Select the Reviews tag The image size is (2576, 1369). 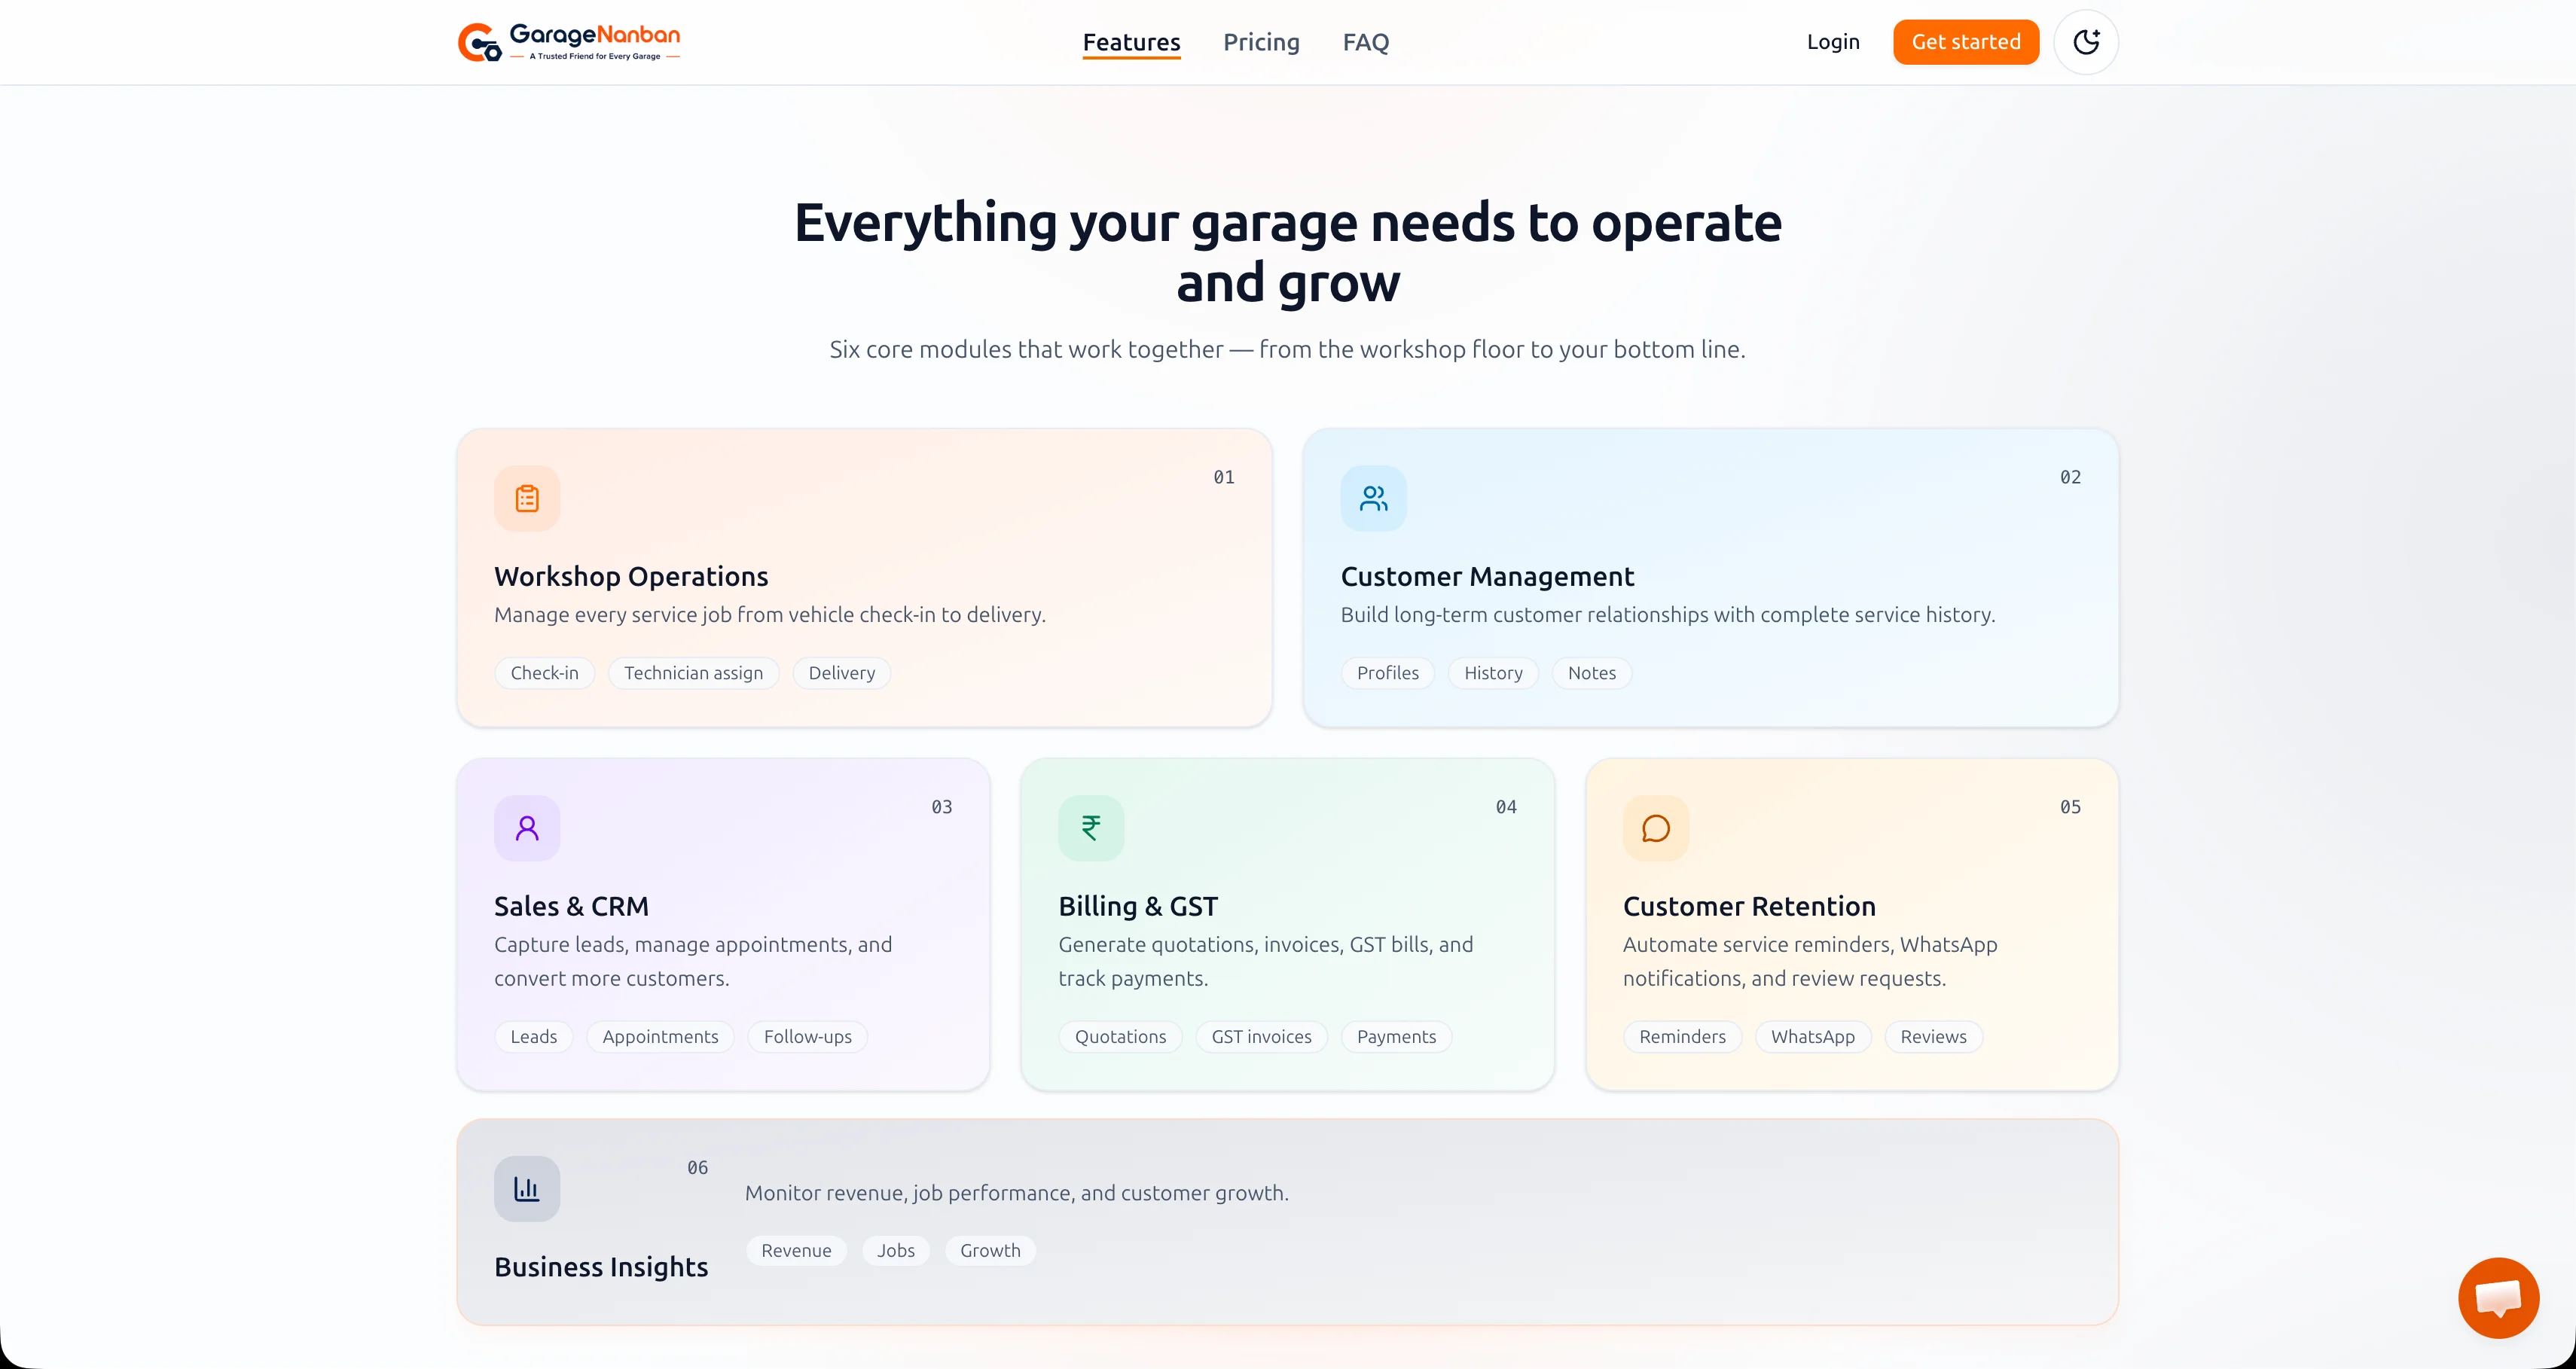[x=1933, y=1037]
